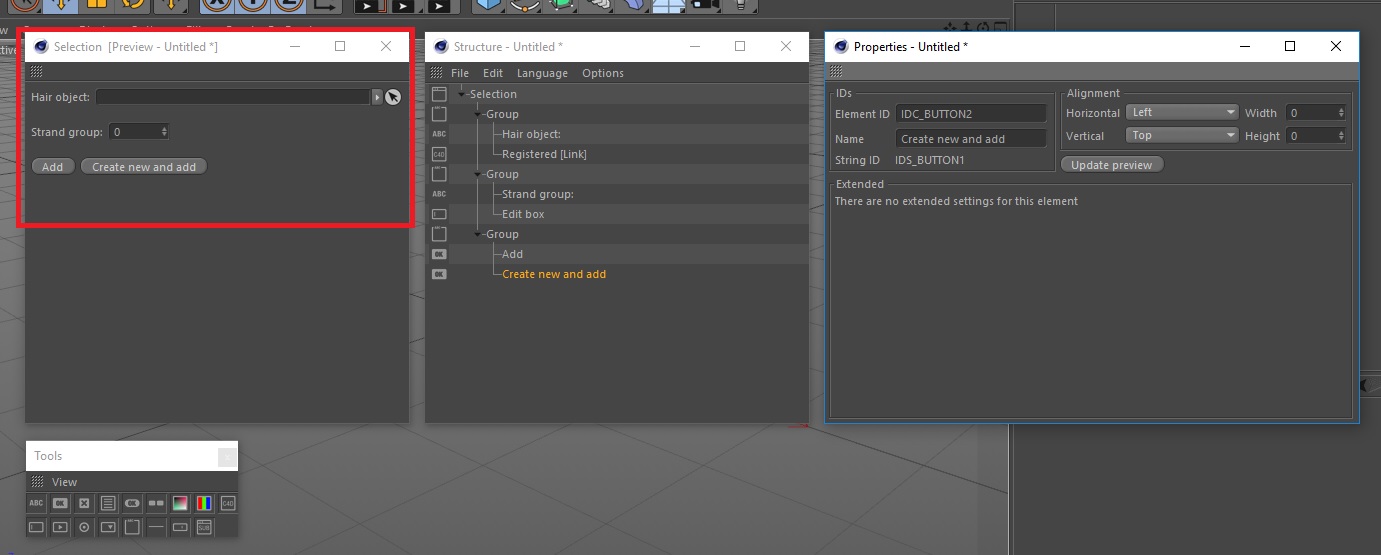Click the Strand group number stepper arrows
Image resolution: width=1381 pixels, height=555 pixels.
[x=164, y=132]
